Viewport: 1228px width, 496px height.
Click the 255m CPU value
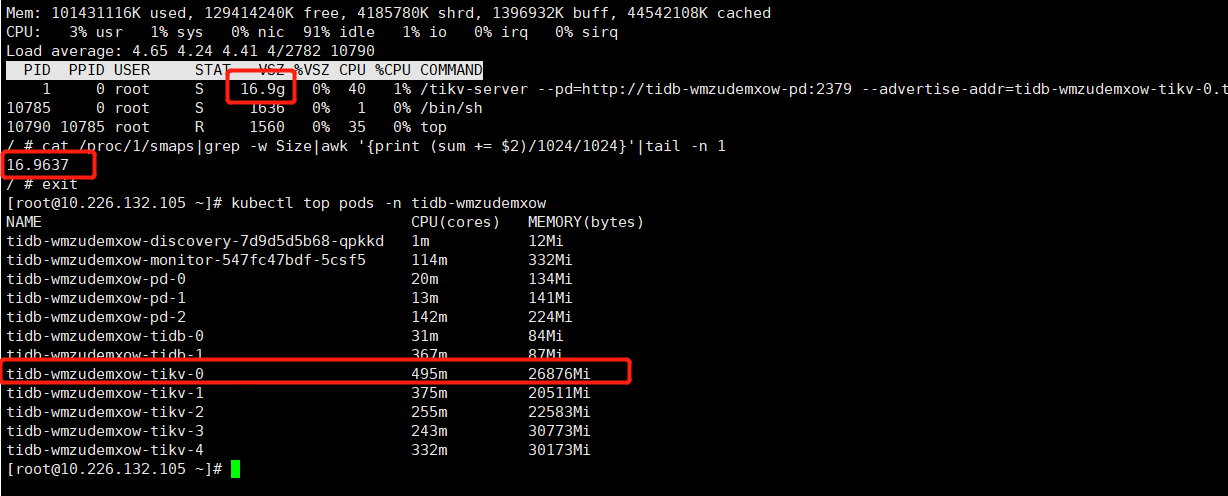(x=429, y=412)
